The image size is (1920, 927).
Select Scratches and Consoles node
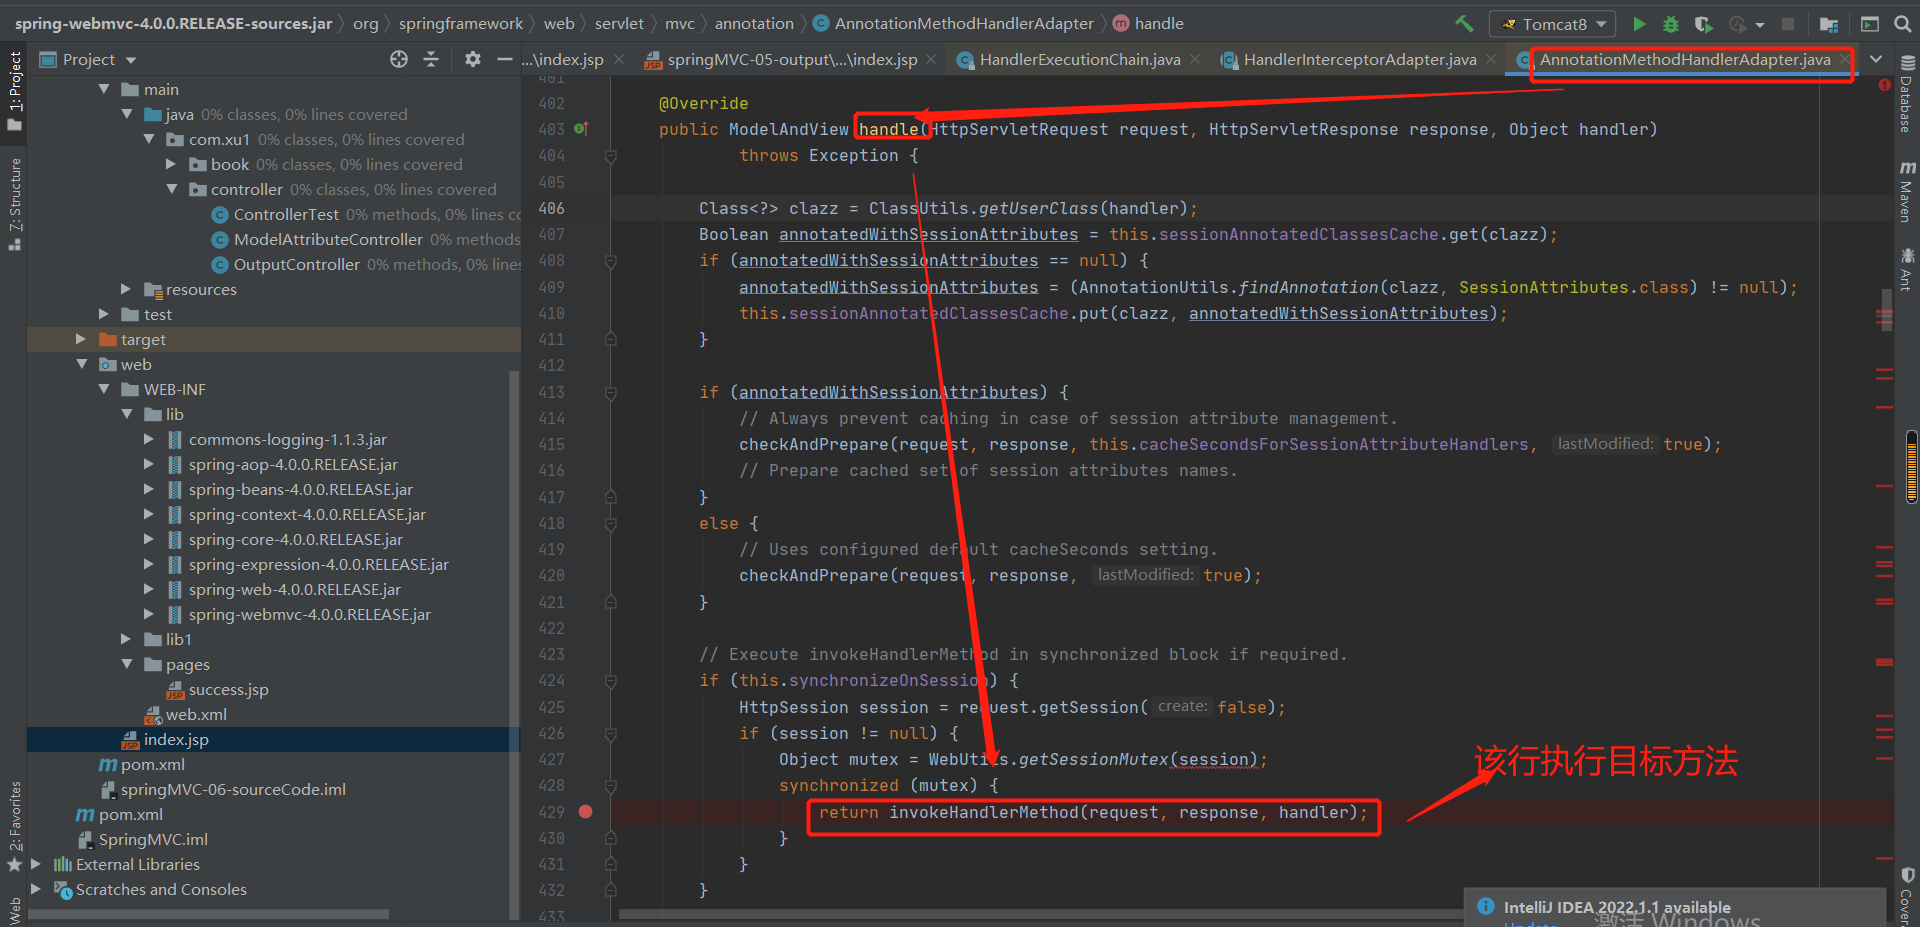pyautogui.click(x=161, y=889)
